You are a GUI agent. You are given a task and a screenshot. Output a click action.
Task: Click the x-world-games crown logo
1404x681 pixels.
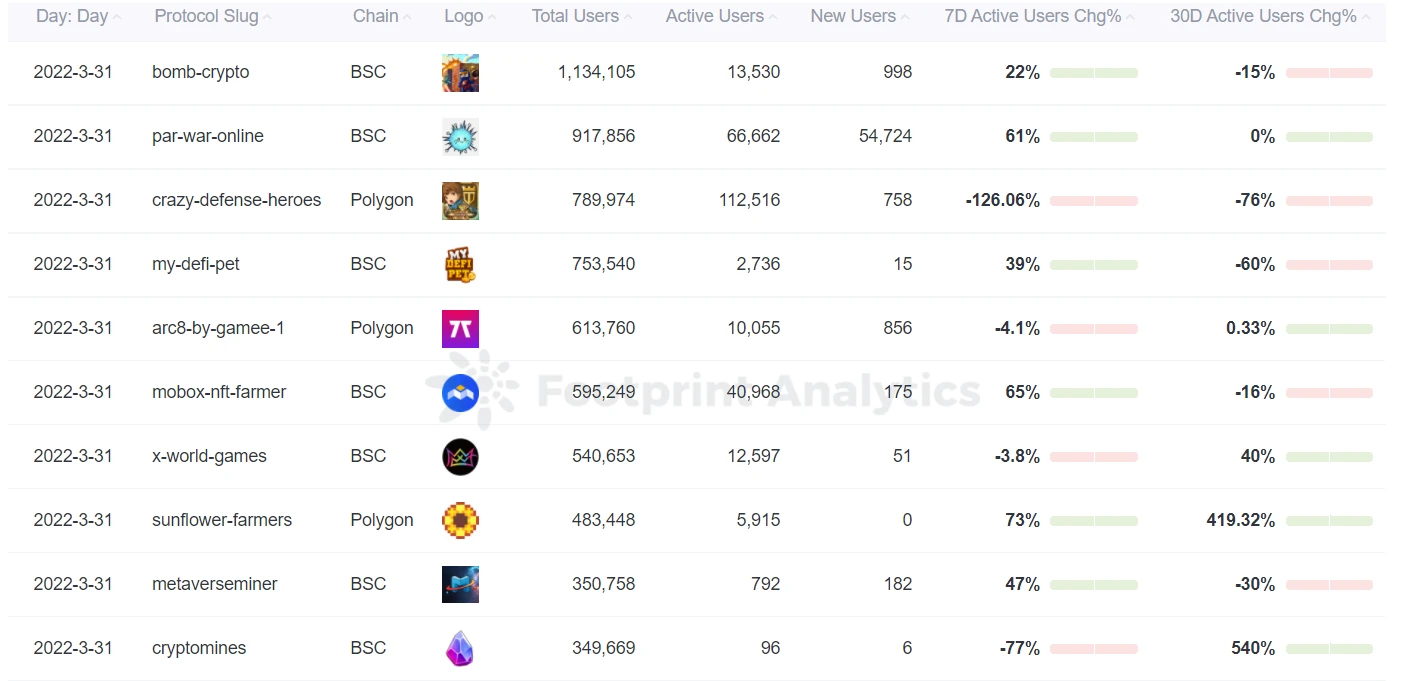(x=460, y=457)
